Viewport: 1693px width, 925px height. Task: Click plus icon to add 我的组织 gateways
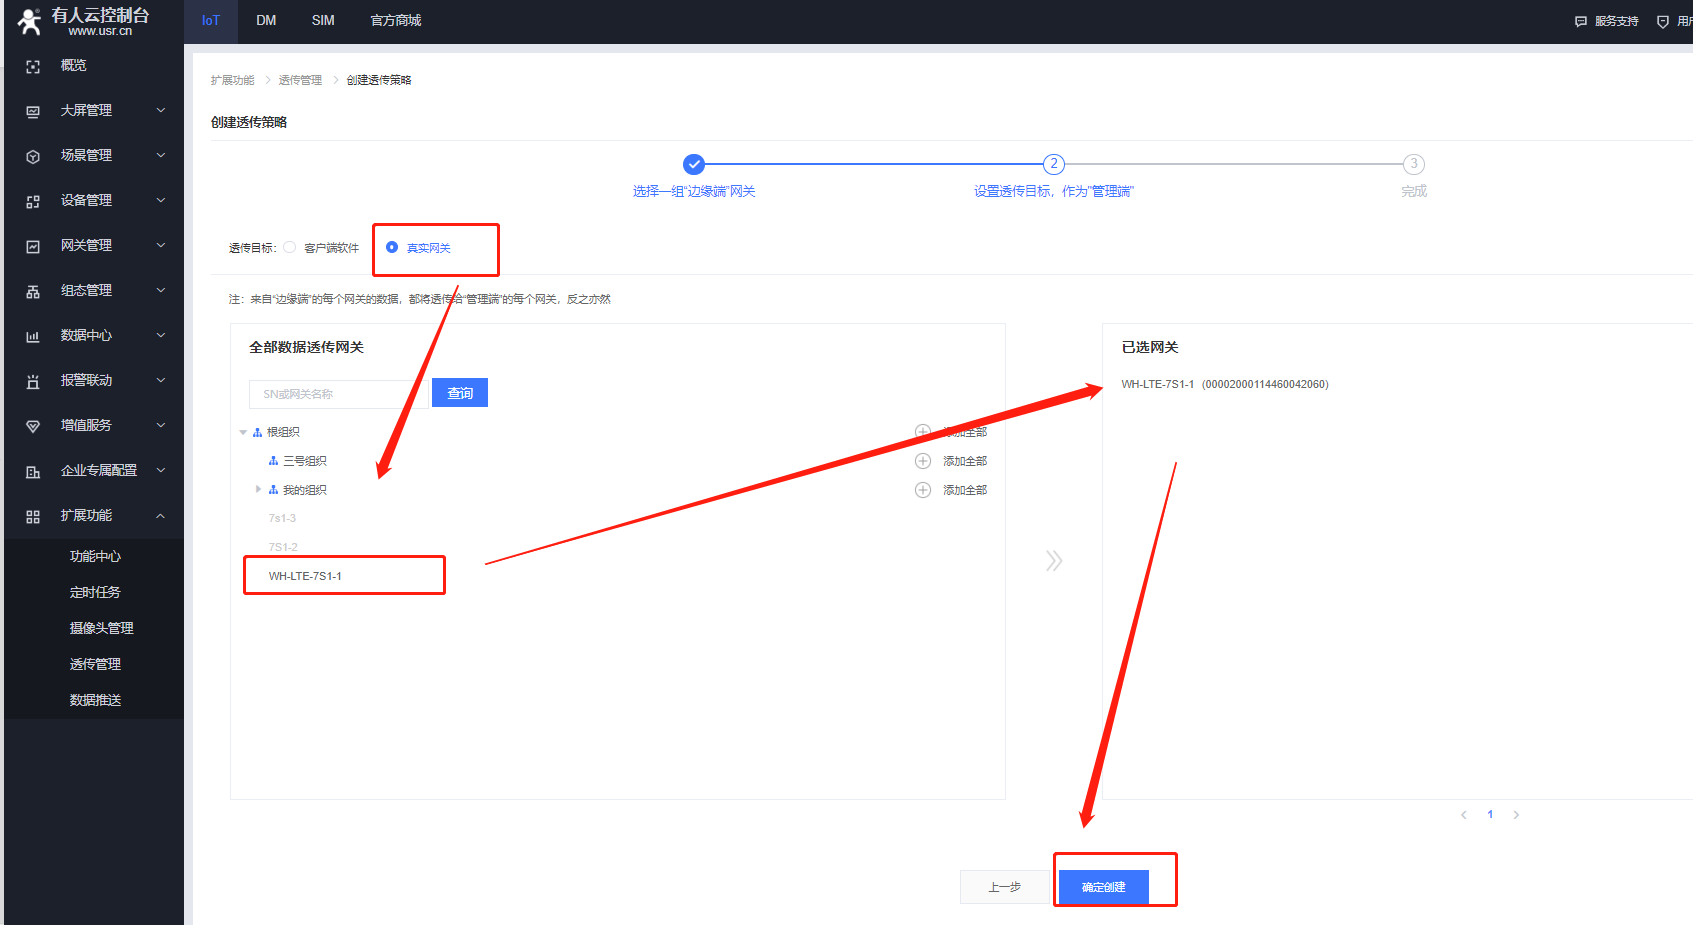coord(923,490)
